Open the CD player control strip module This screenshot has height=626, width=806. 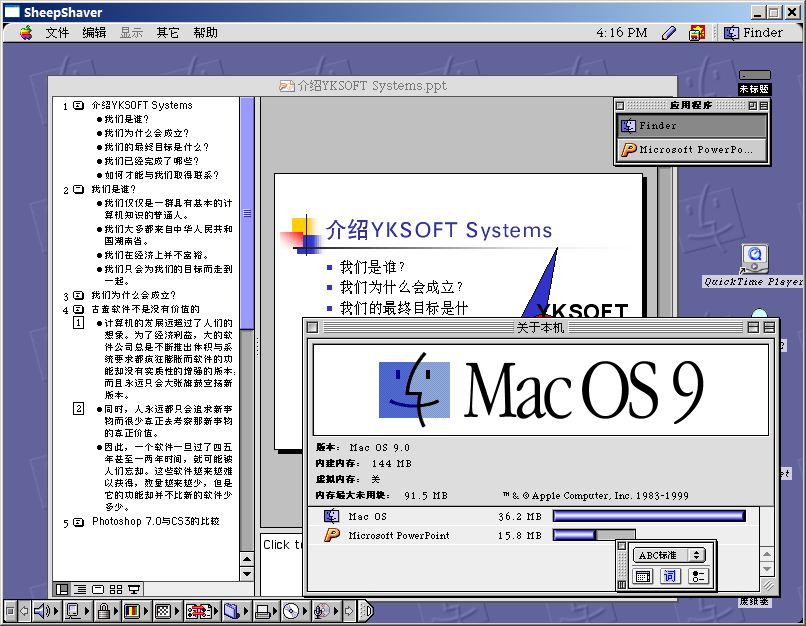[296, 611]
